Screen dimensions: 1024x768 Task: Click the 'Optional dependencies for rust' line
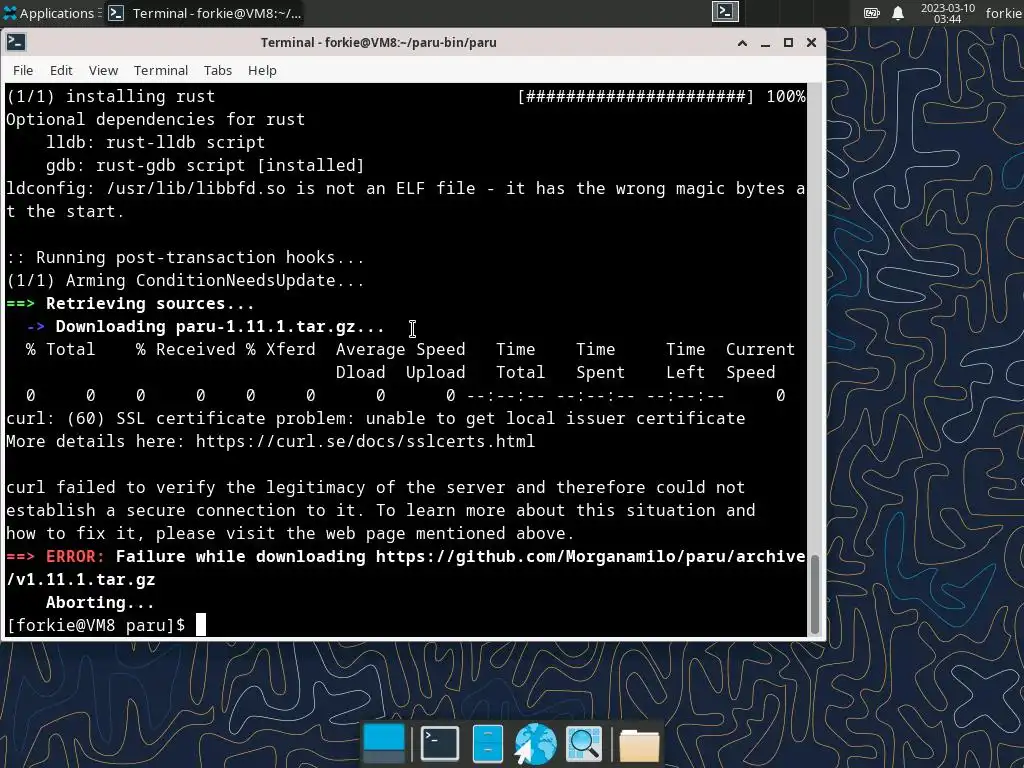click(155, 120)
